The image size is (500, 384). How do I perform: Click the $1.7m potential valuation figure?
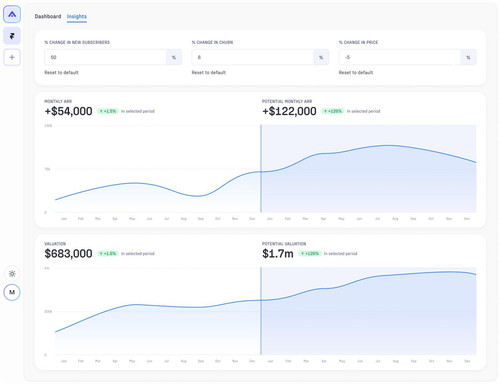click(278, 254)
